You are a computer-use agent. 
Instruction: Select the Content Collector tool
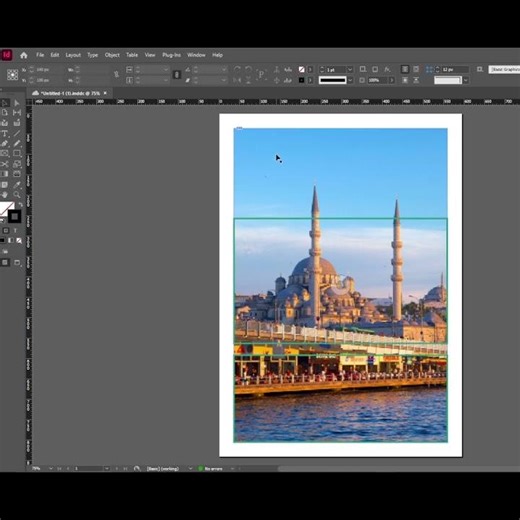[x=4, y=123]
